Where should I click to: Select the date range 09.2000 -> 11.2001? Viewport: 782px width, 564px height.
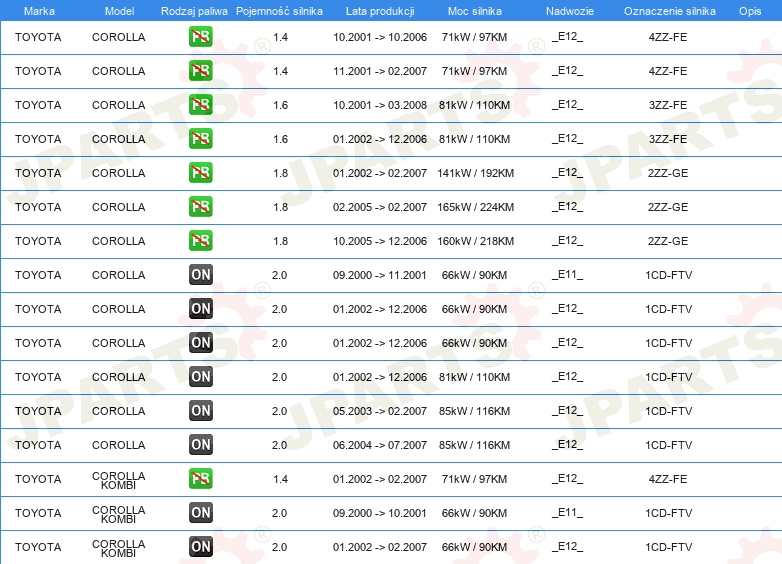380,275
